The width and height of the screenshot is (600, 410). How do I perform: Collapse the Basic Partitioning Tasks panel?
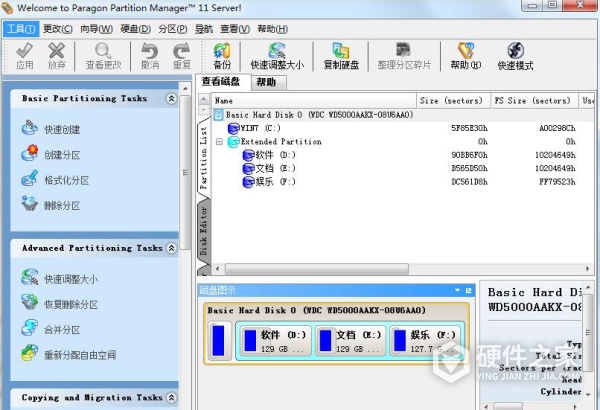(171, 99)
